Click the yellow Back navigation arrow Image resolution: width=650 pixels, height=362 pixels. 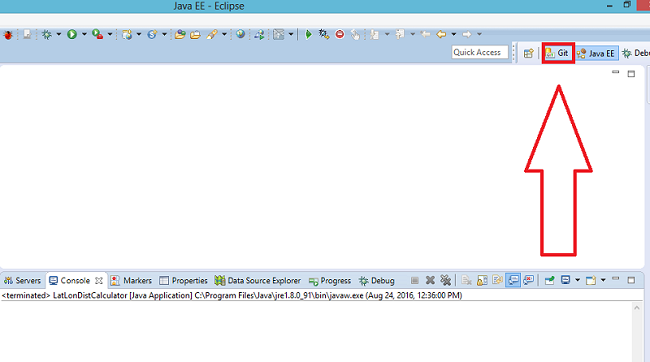[x=441, y=34]
